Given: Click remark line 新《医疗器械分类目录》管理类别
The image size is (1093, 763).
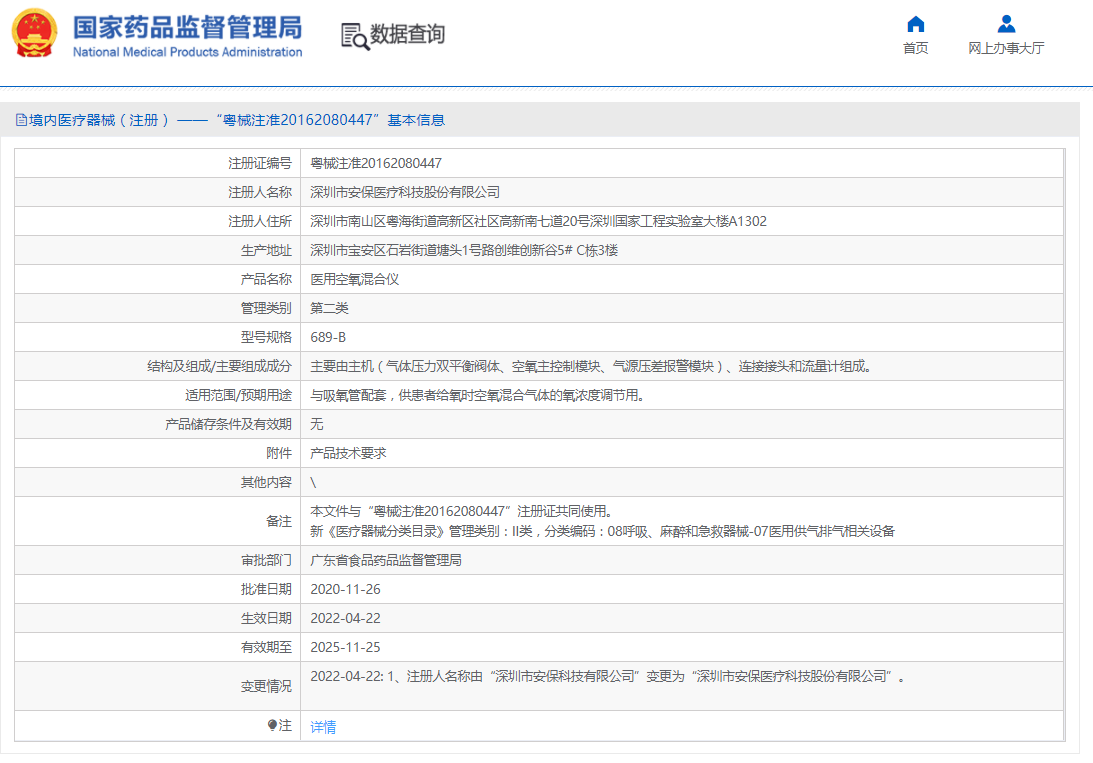Looking at the screenshot, I should (602, 532).
